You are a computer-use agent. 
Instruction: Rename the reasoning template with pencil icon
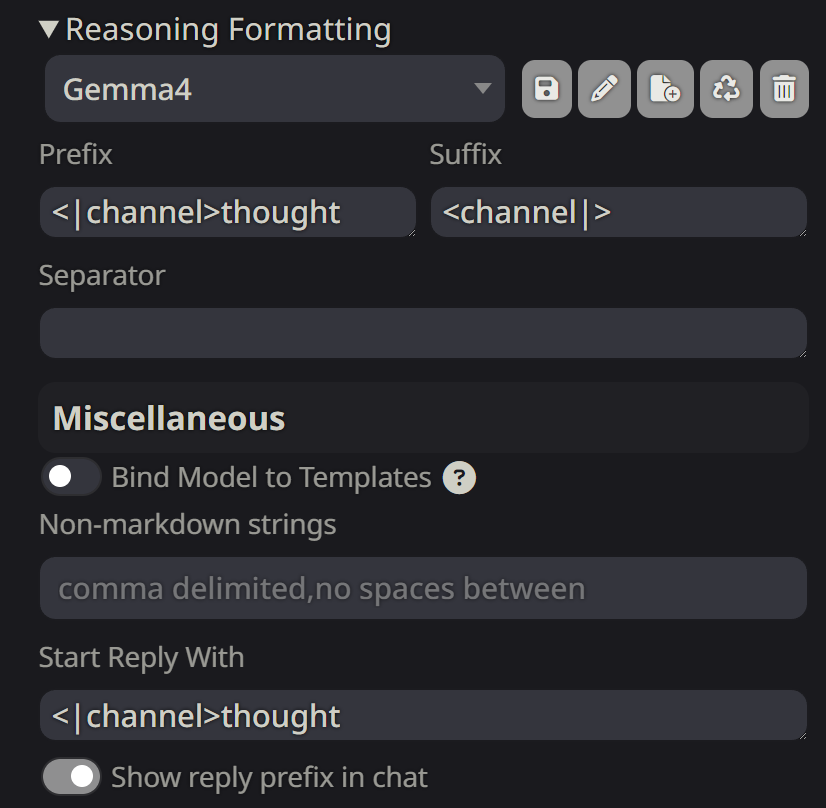(x=604, y=90)
